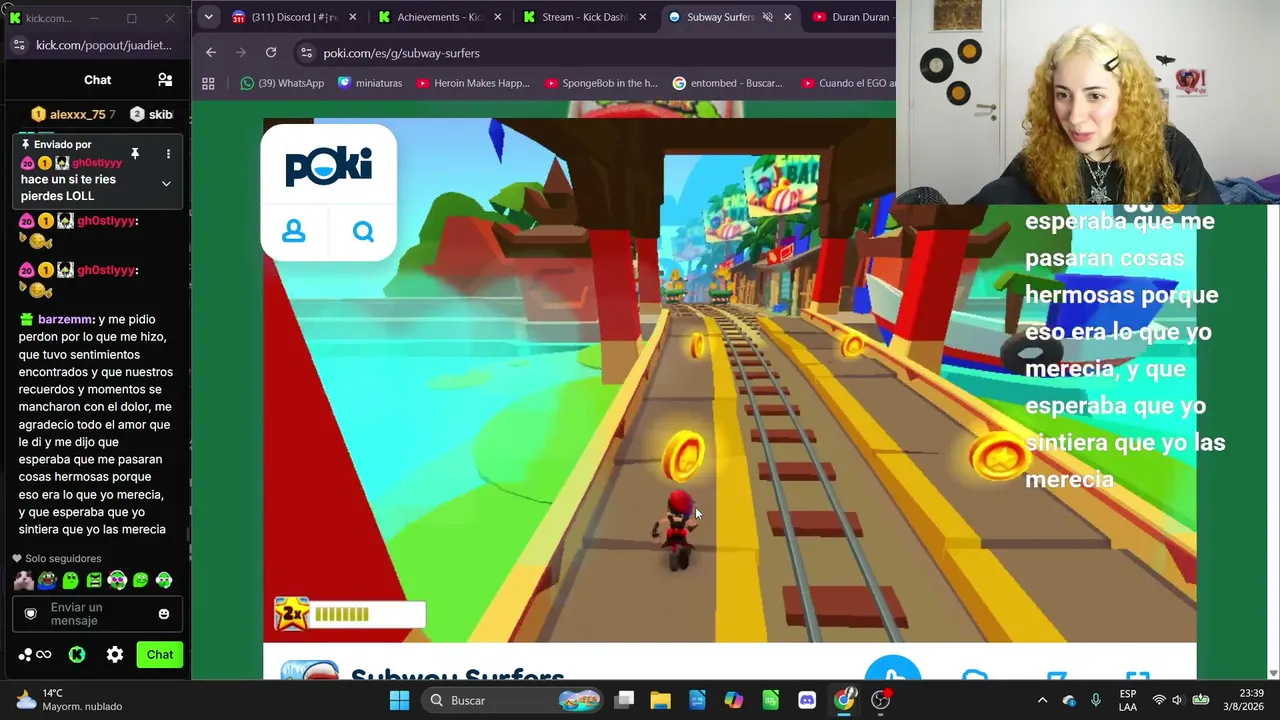View site information for poki.com
The image size is (1280, 720).
(306, 53)
